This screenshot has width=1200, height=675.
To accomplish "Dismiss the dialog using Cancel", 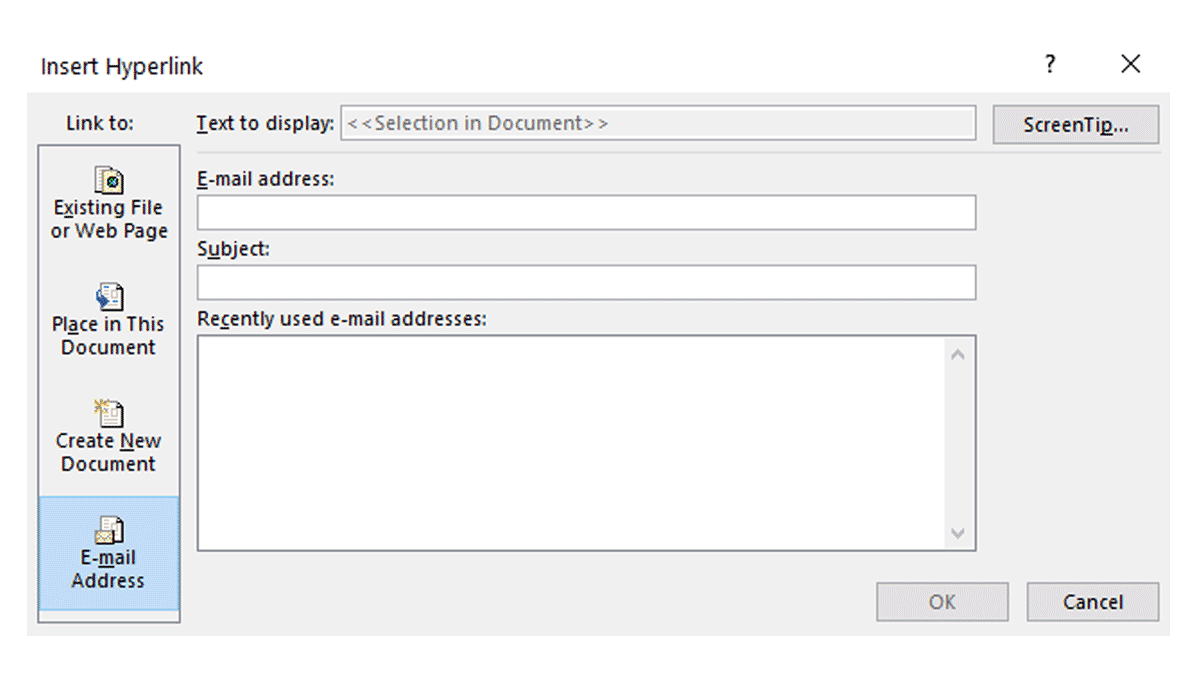I will point(1093,602).
